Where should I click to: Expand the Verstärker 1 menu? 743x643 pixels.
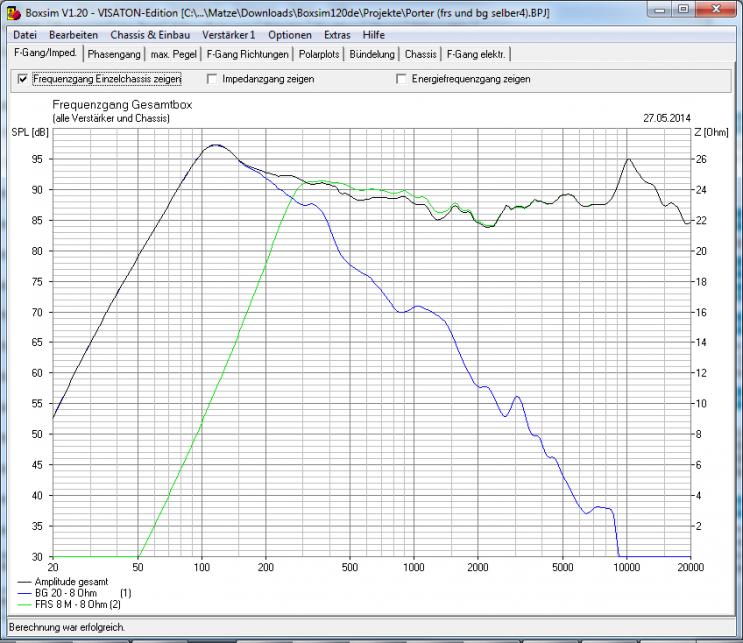coord(221,35)
